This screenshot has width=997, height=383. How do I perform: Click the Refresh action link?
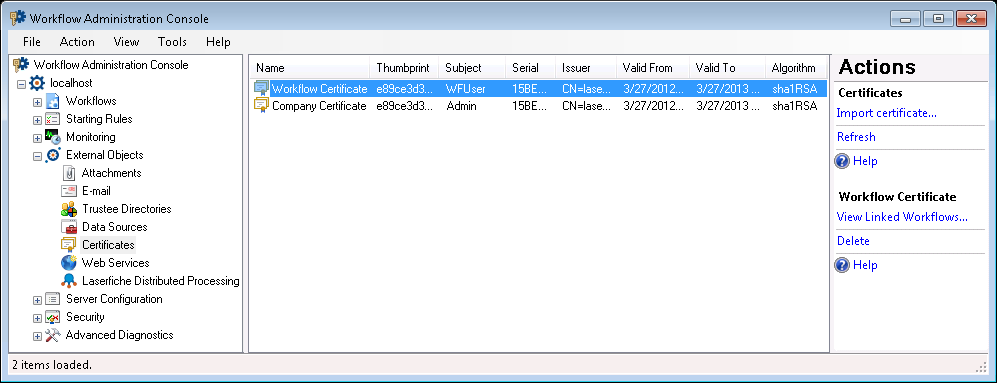point(856,137)
